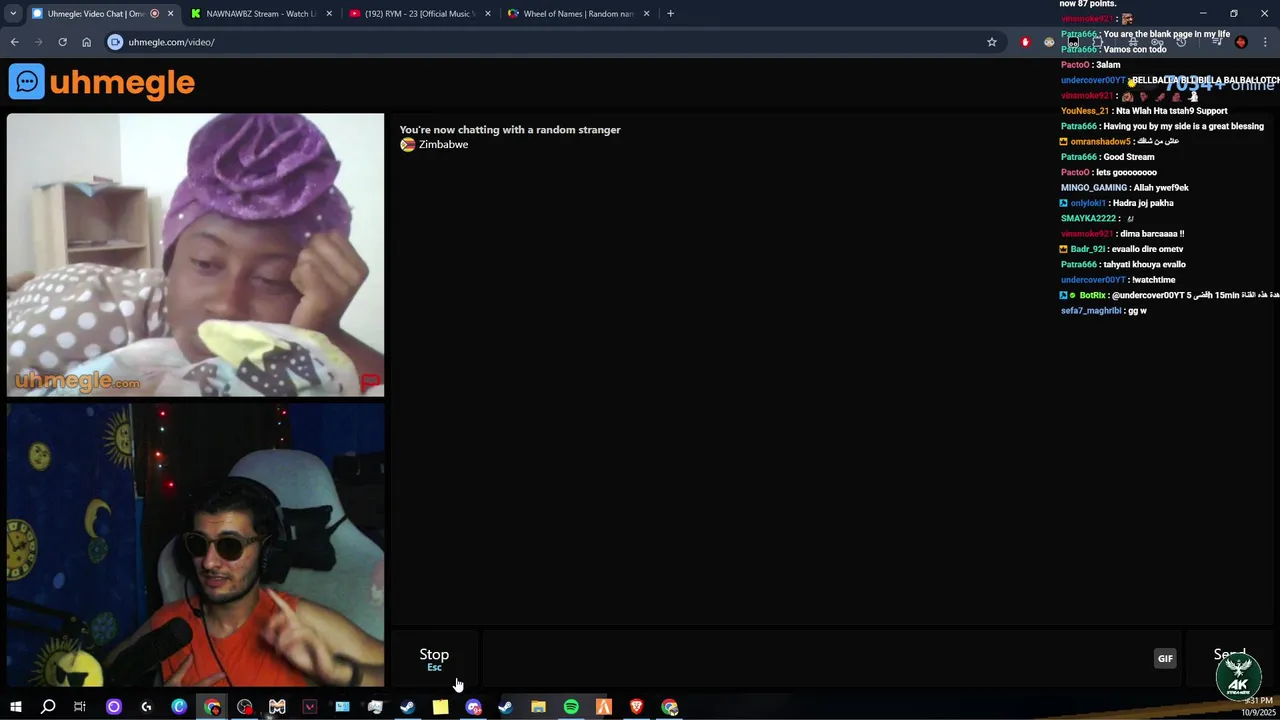Click the taskbar clock showing 4:31 PM
Image resolution: width=1280 pixels, height=720 pixels.
pos(1258,707)
